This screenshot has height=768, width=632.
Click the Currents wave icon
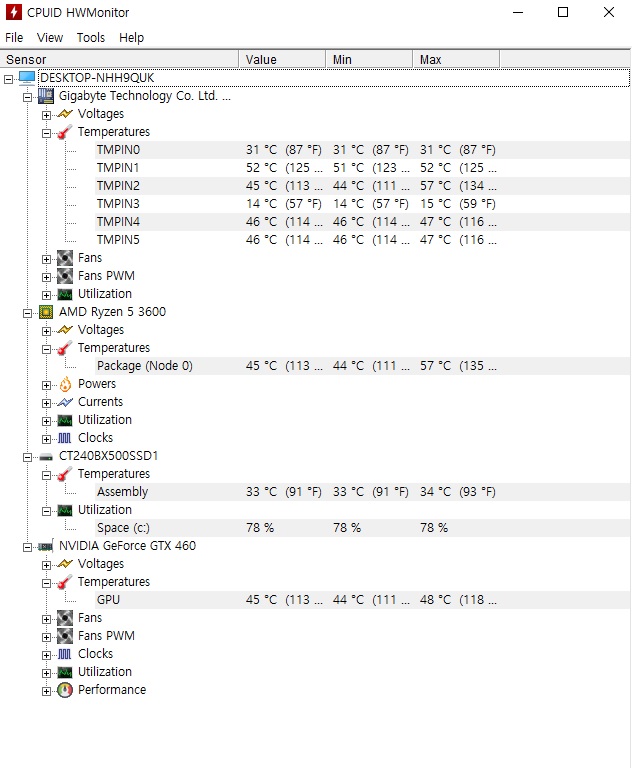click(65, 402)
